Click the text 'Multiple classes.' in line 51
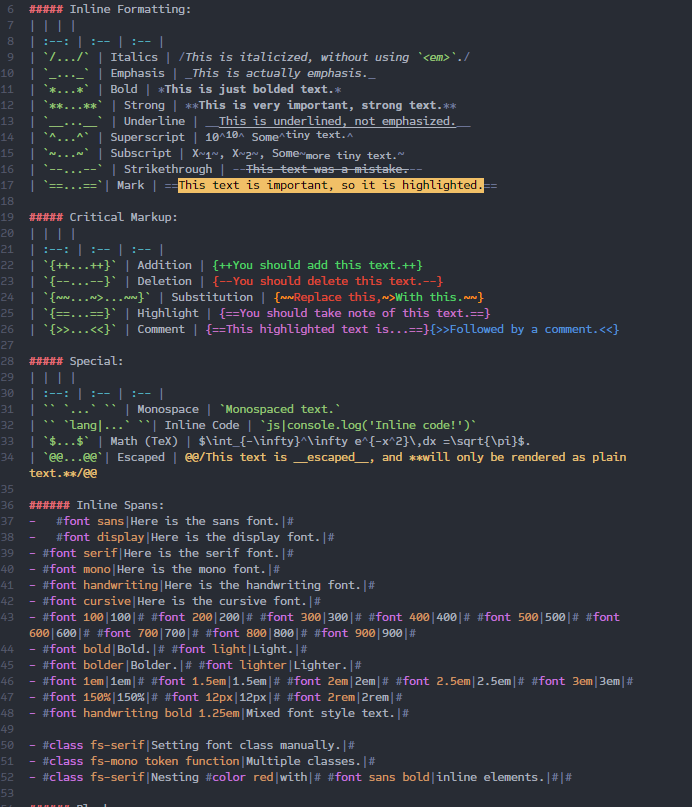This screenshot has height=807, width=692. [304, 761]
